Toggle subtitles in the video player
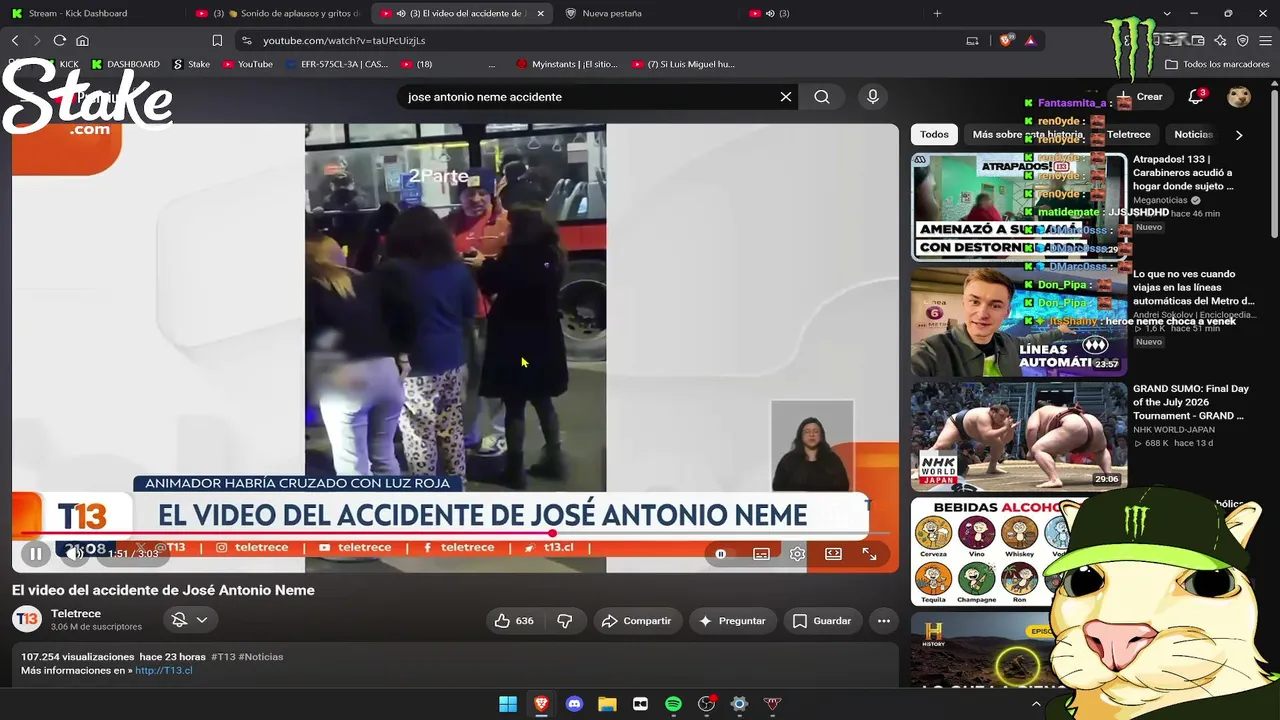The image size is (1280, 720). click(x=761, y=554)
